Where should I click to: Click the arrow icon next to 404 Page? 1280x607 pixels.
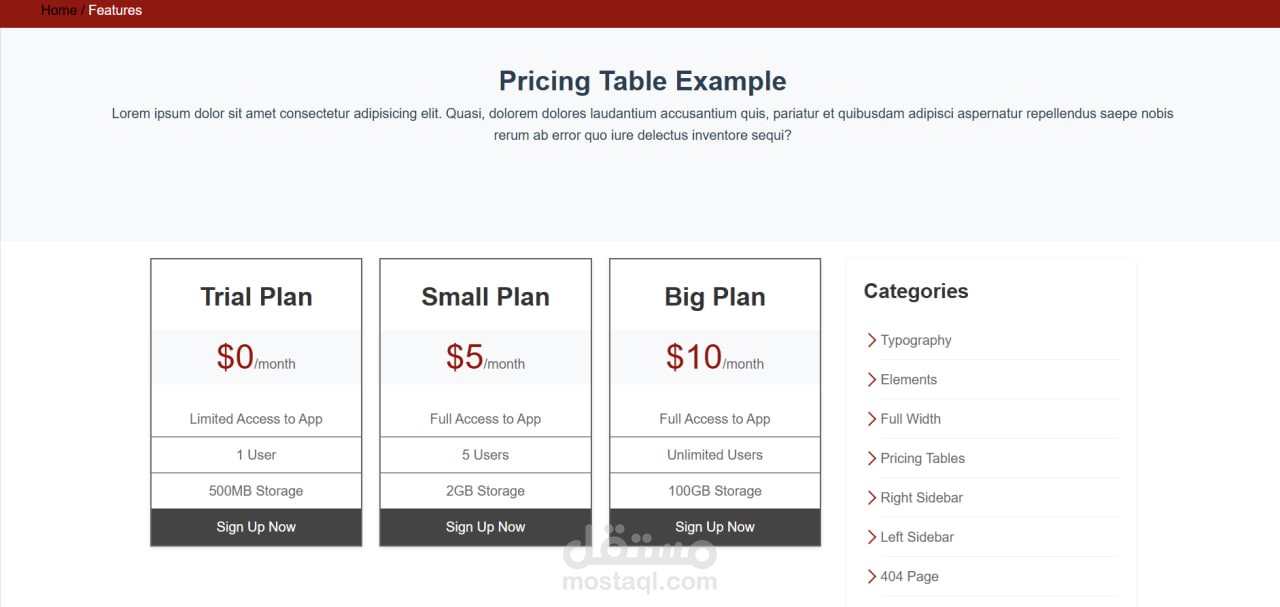[x=872, y=576]
